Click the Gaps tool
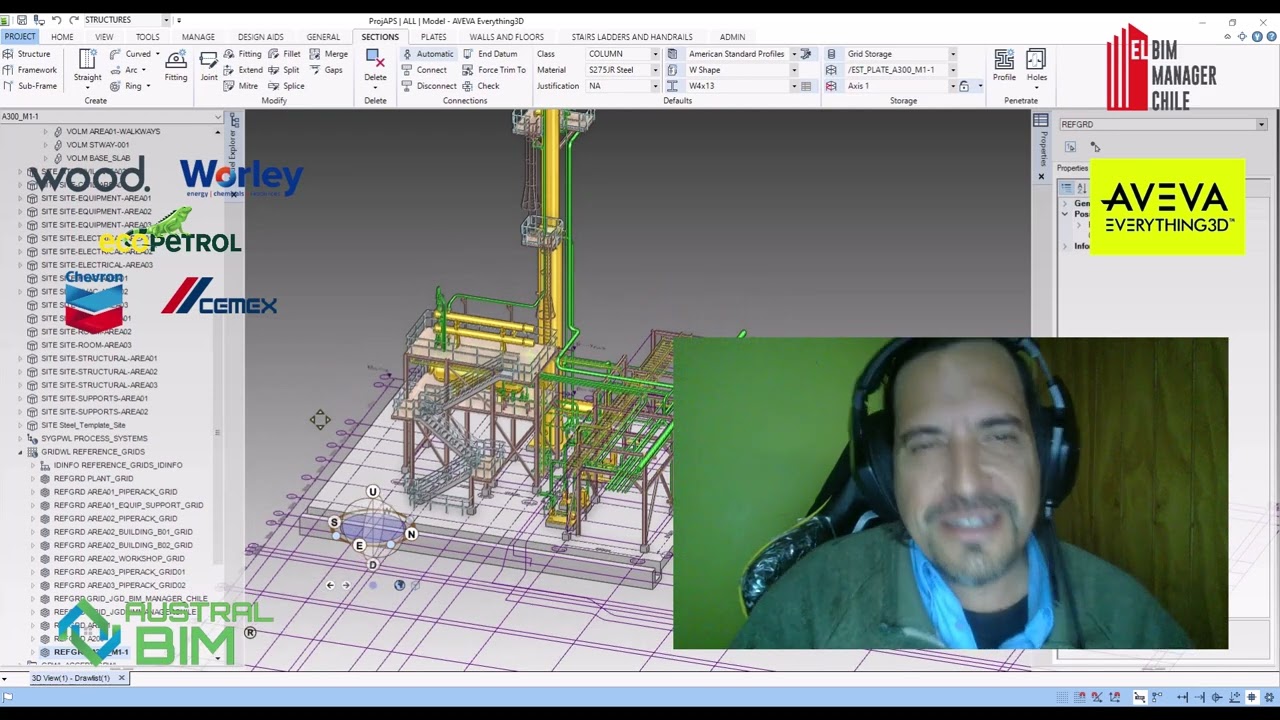This screenshot has height=720, width=1280. click(327, 70)
